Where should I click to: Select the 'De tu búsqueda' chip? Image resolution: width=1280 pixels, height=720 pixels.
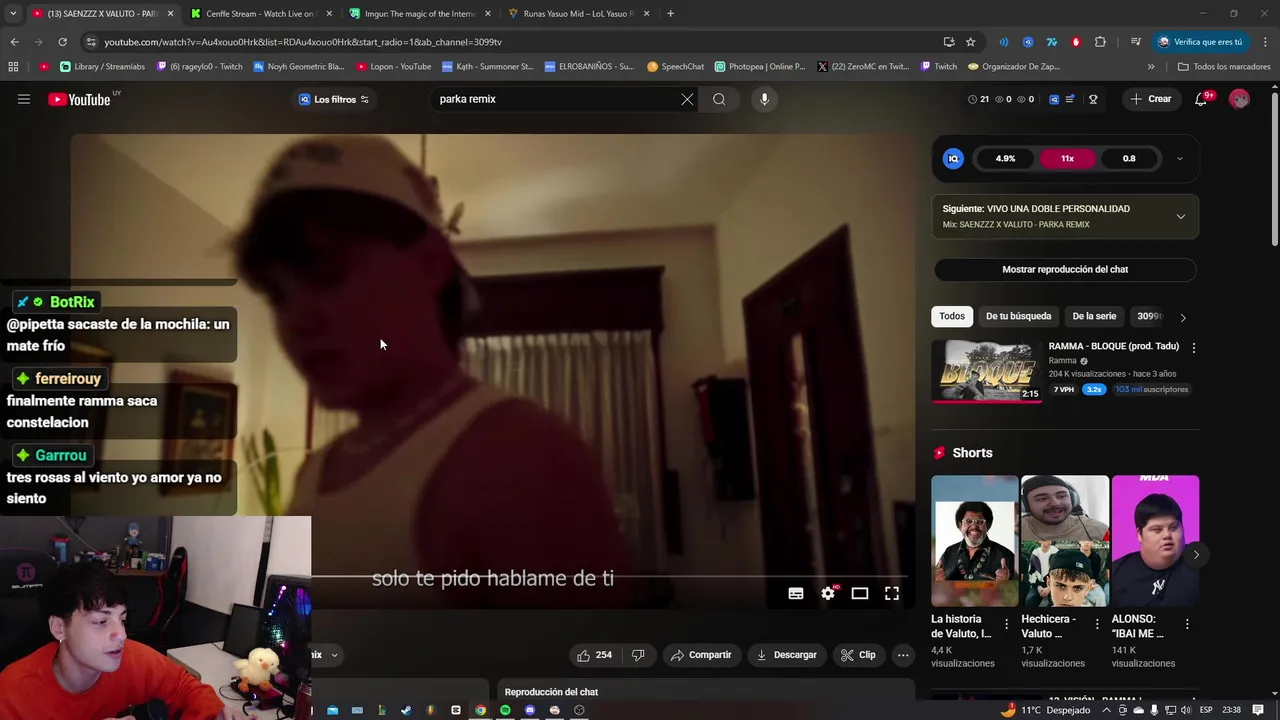click(x=1018, y=316)
